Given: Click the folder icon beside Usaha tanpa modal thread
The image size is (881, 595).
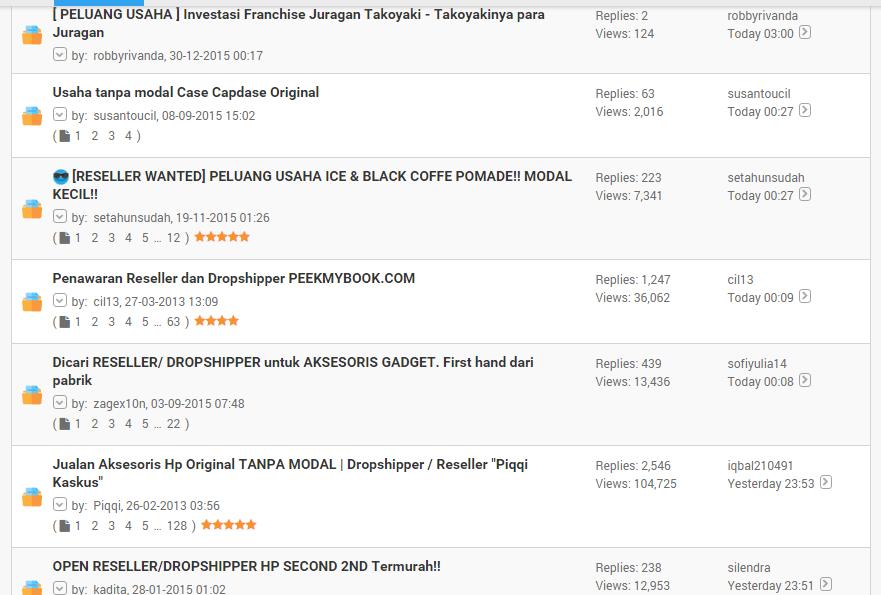Looking at the screenshot, I should pos(32,116).
